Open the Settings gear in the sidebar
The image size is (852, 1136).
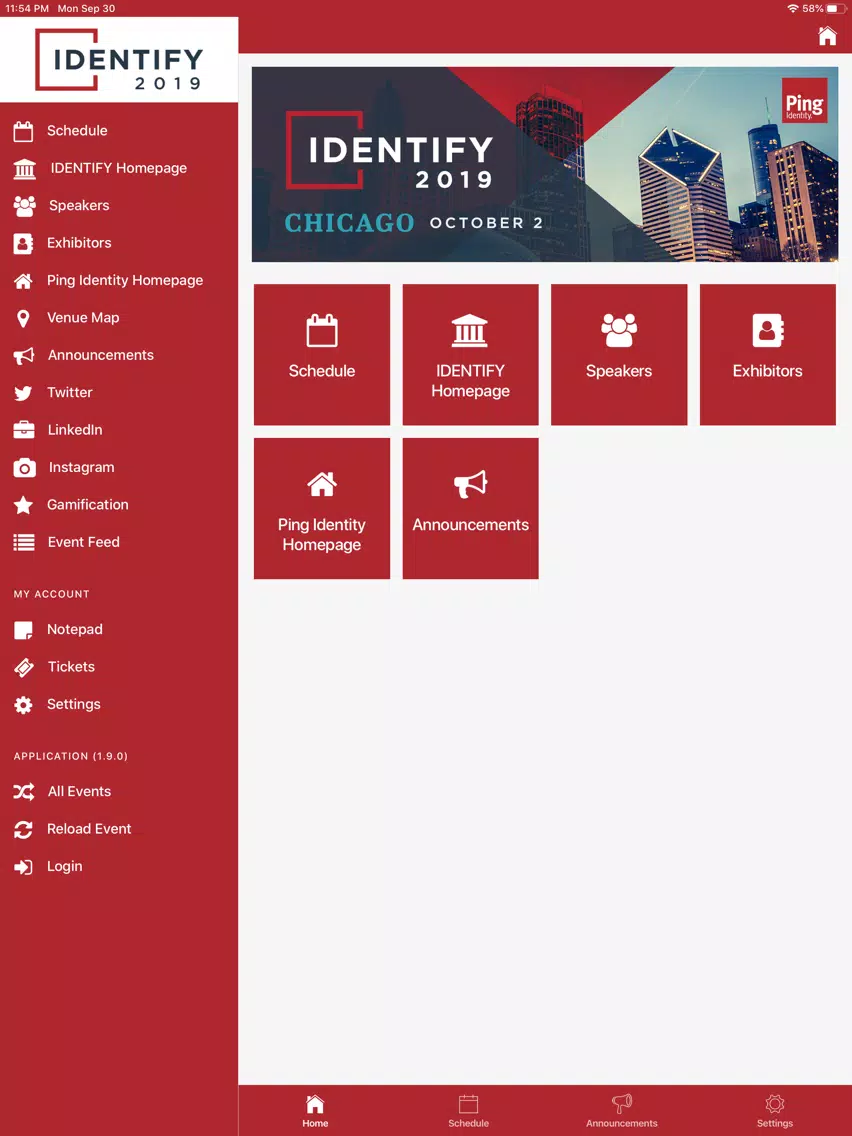(x=23, y=705)
